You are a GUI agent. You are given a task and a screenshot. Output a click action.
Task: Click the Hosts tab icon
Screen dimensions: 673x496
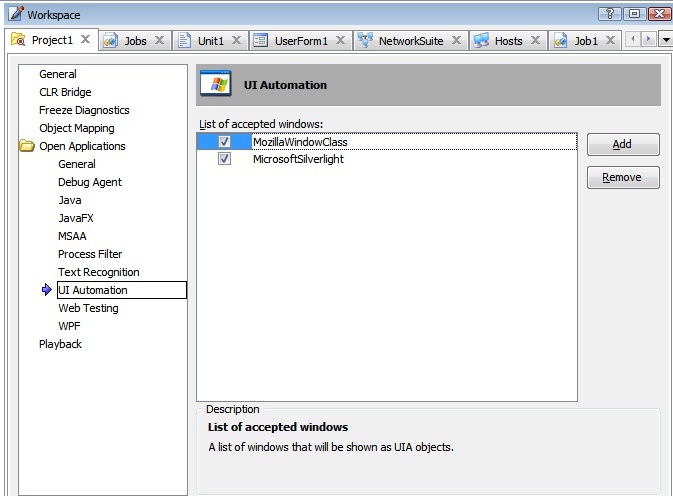point(481,41)
